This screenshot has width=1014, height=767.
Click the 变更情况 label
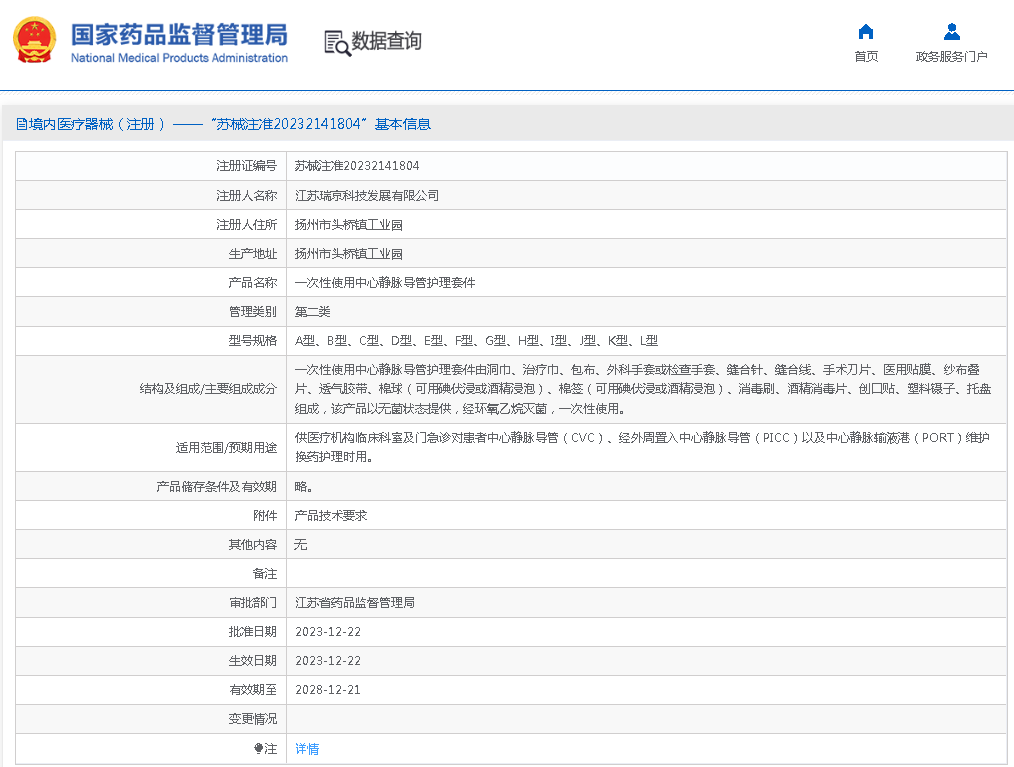point(253,719)
